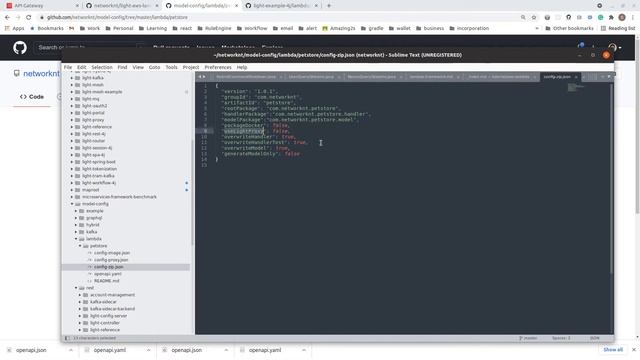Screen dimensions: 640x360
Task: Open the Project menu
Action: point(191,67)
